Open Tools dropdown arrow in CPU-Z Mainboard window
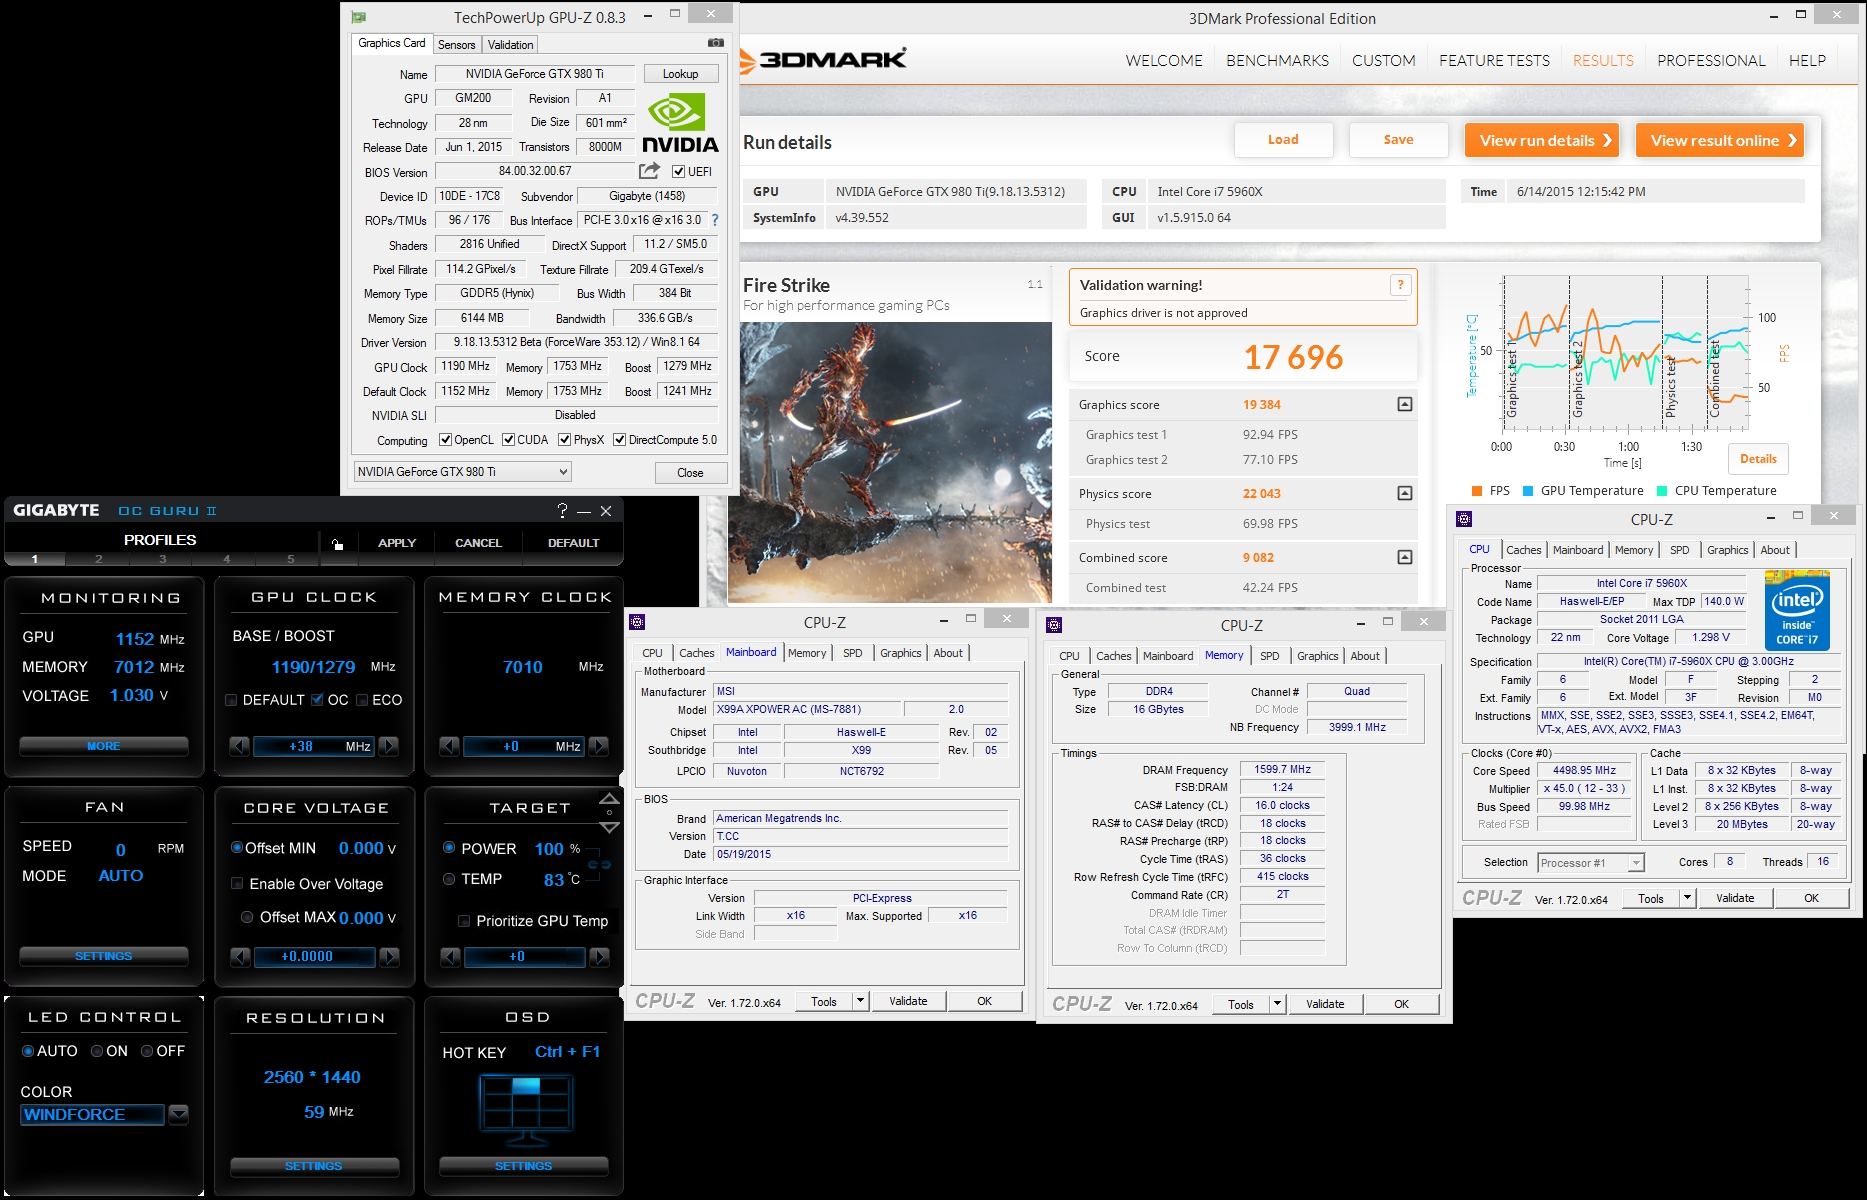This screenshot has height=1200, width=1867. [x=860, y=1001]
